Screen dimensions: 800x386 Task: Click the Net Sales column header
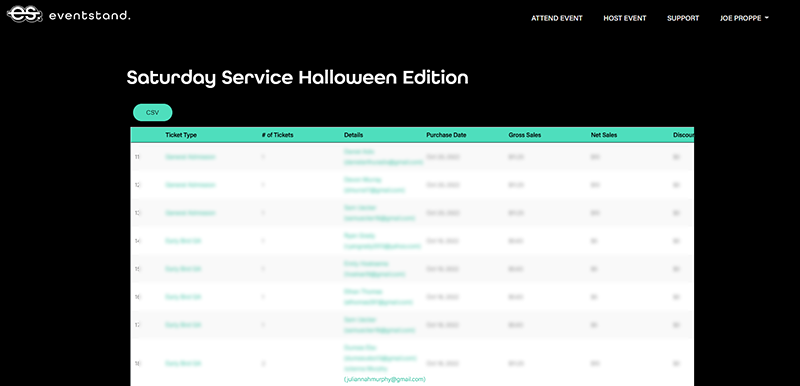click(x=604, y=135)
